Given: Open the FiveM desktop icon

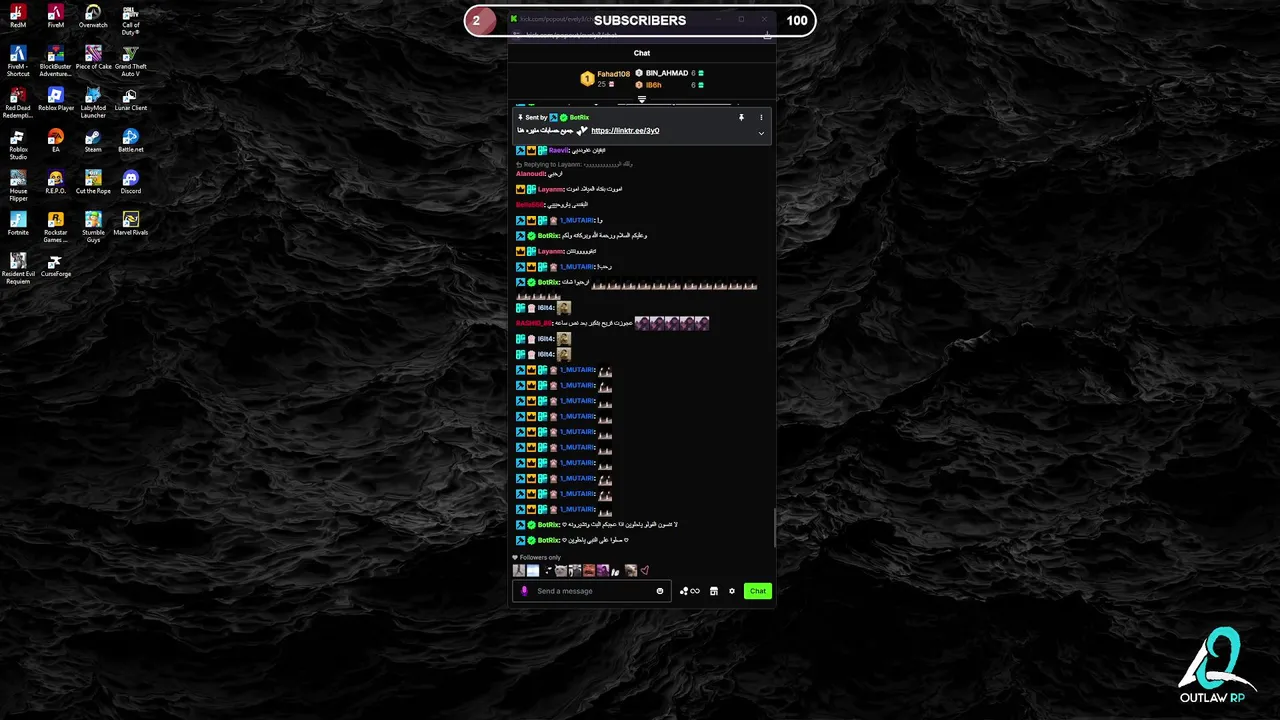Looking at the screenshot, I should click(x=55, y=16).
